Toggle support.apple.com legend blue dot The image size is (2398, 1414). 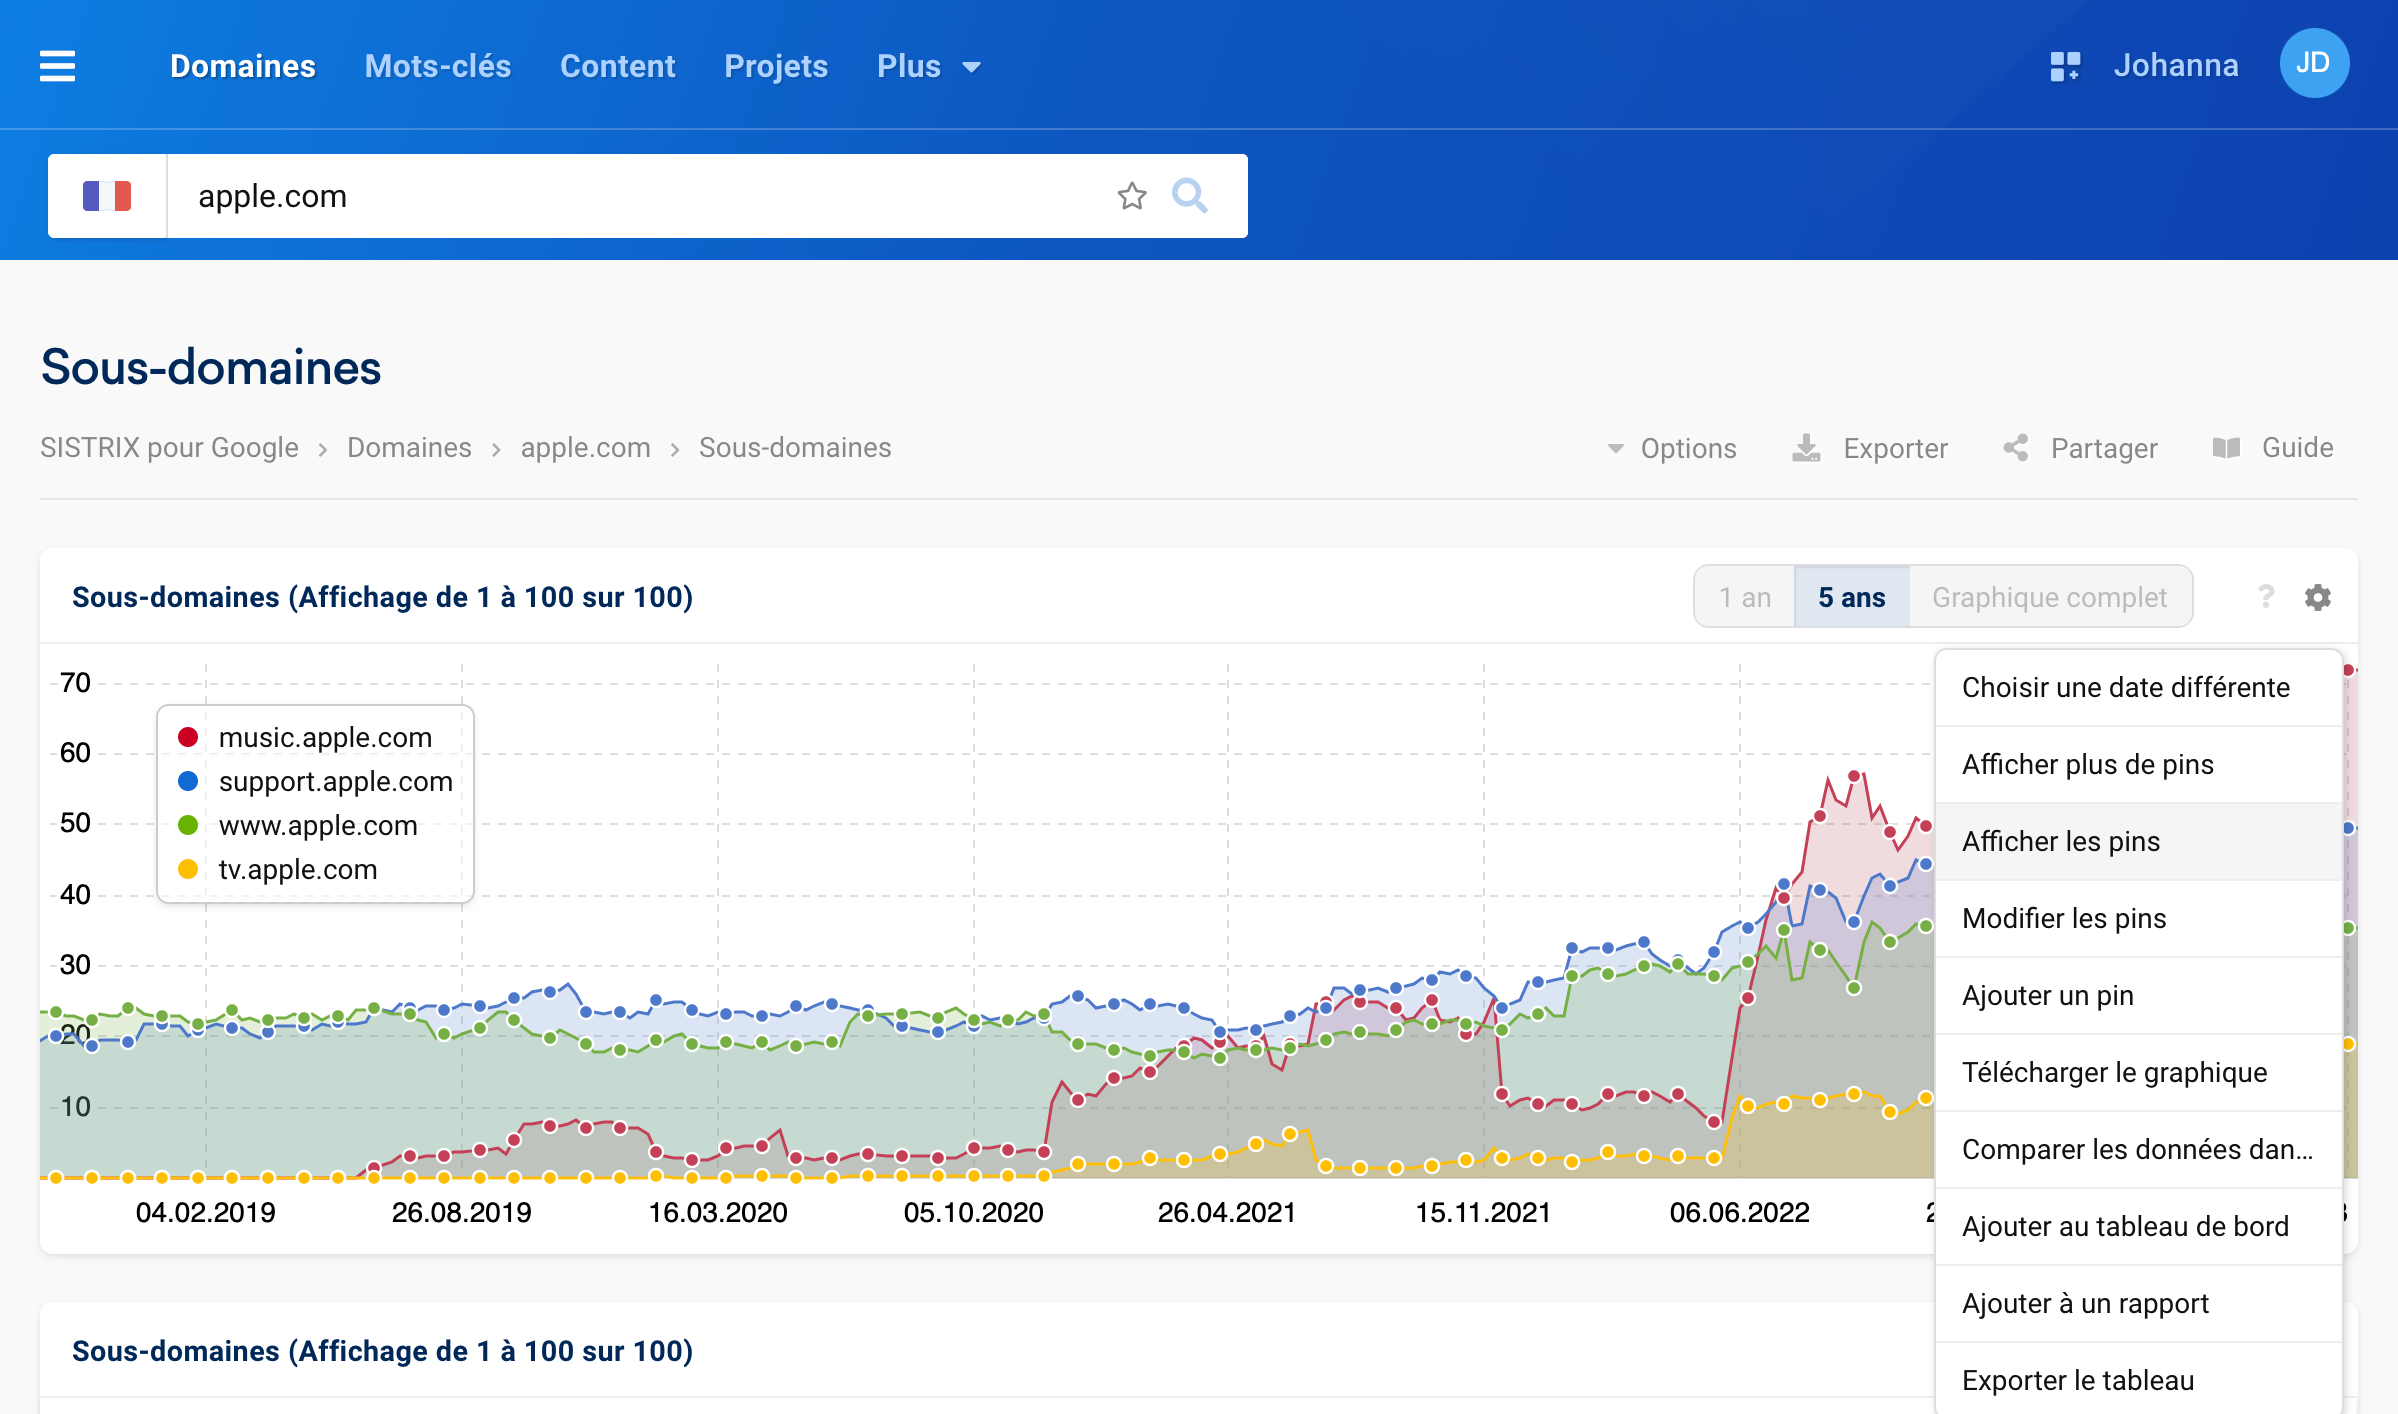(x=188, y=781)
